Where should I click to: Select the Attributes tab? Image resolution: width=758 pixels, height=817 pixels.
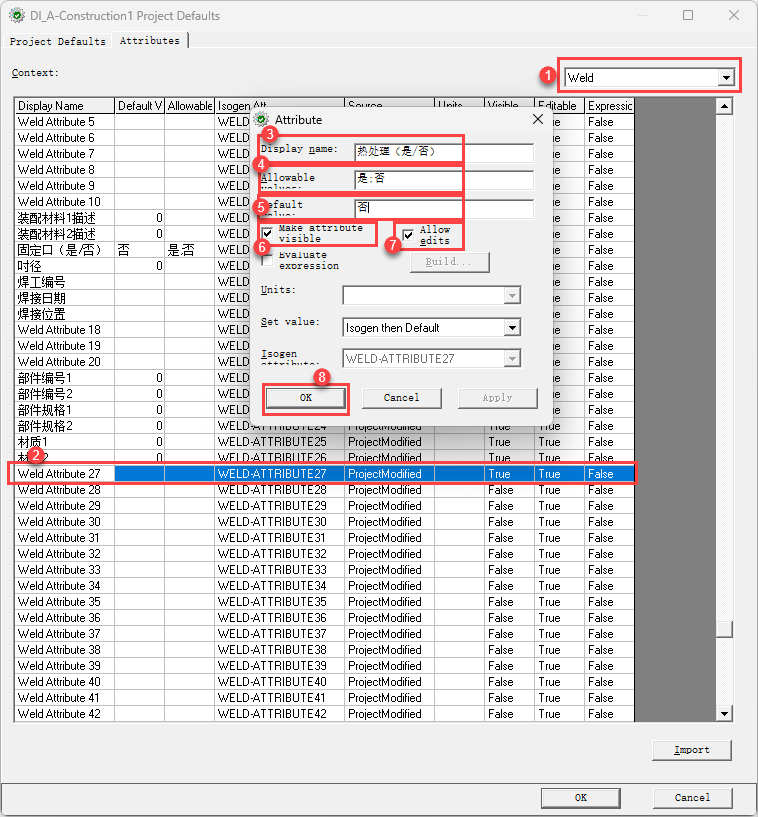click(x=150, y=41)
